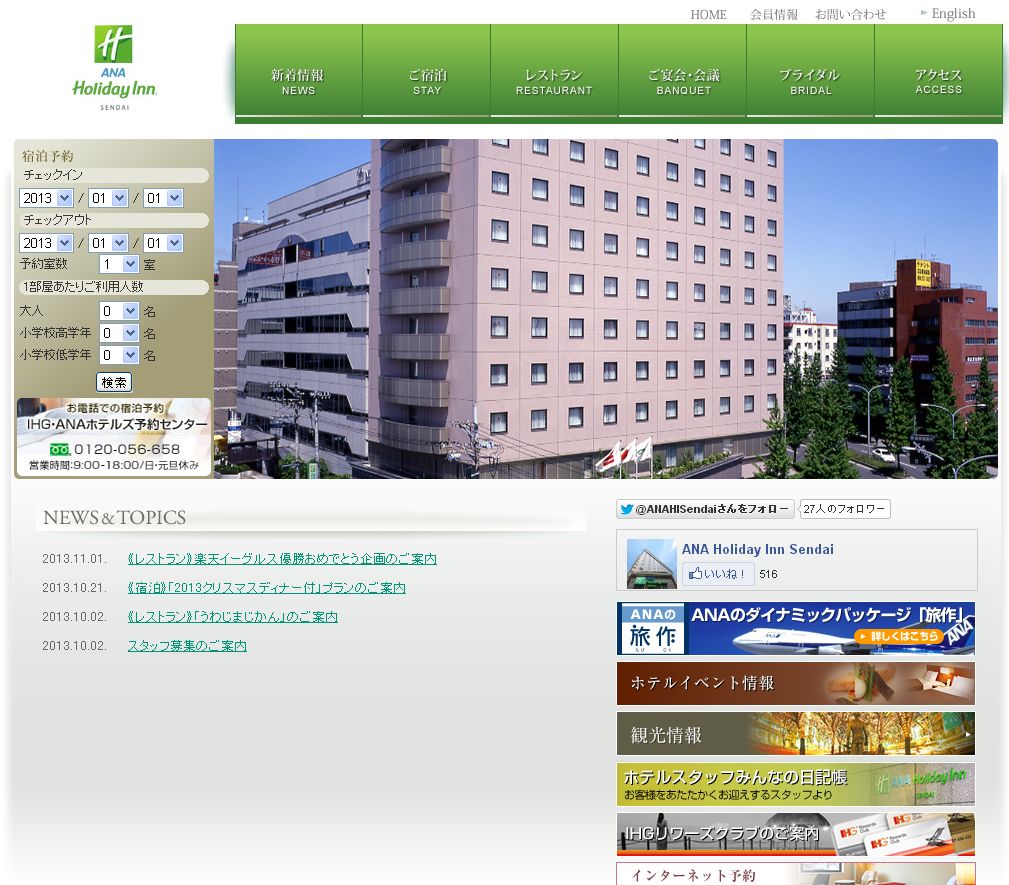Open 2013クリスマスディナー付プラン news link
The image size is (1009, 885).
click(x=266, y=588)
